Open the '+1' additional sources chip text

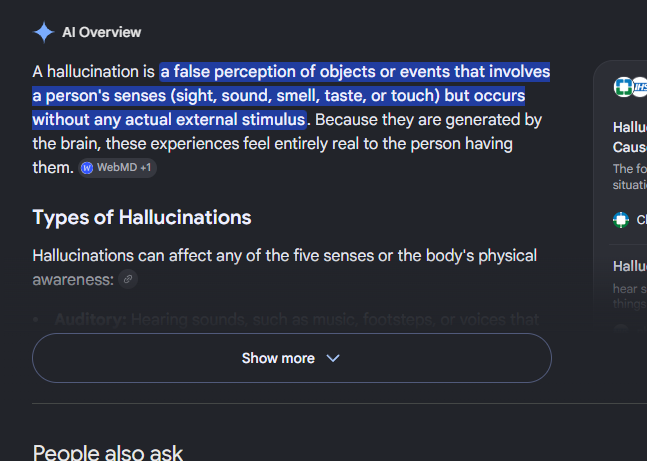(x=146, y=168)
